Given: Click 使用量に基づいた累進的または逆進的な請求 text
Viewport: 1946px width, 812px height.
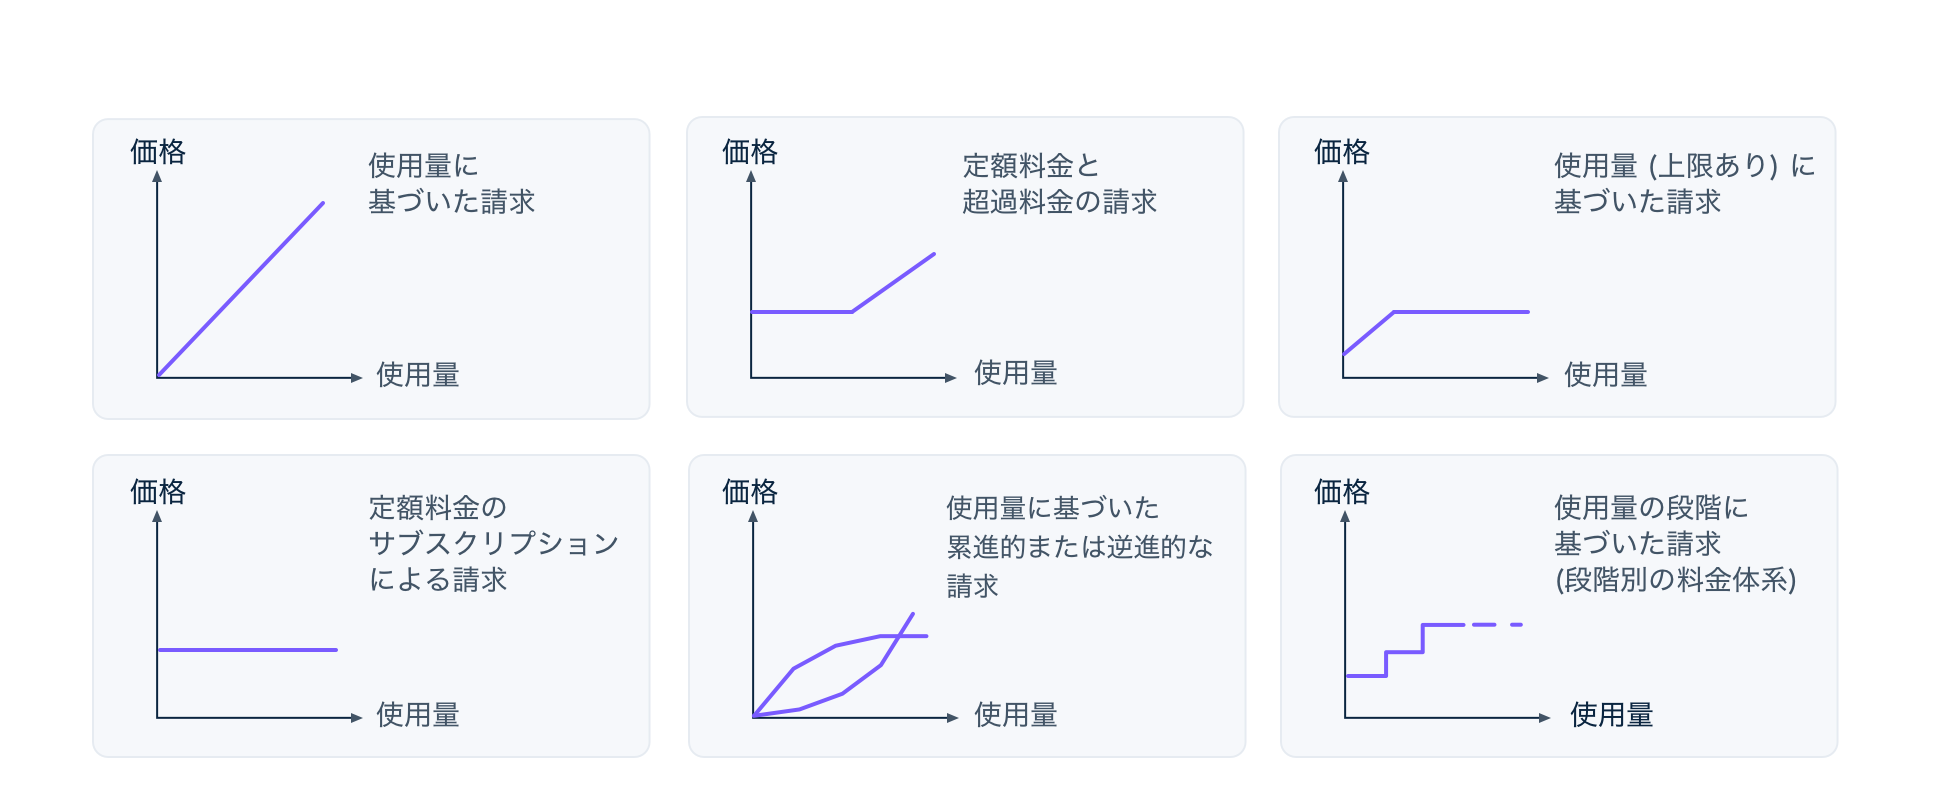Looking at the screenshot, I should tap(1079, 546).
